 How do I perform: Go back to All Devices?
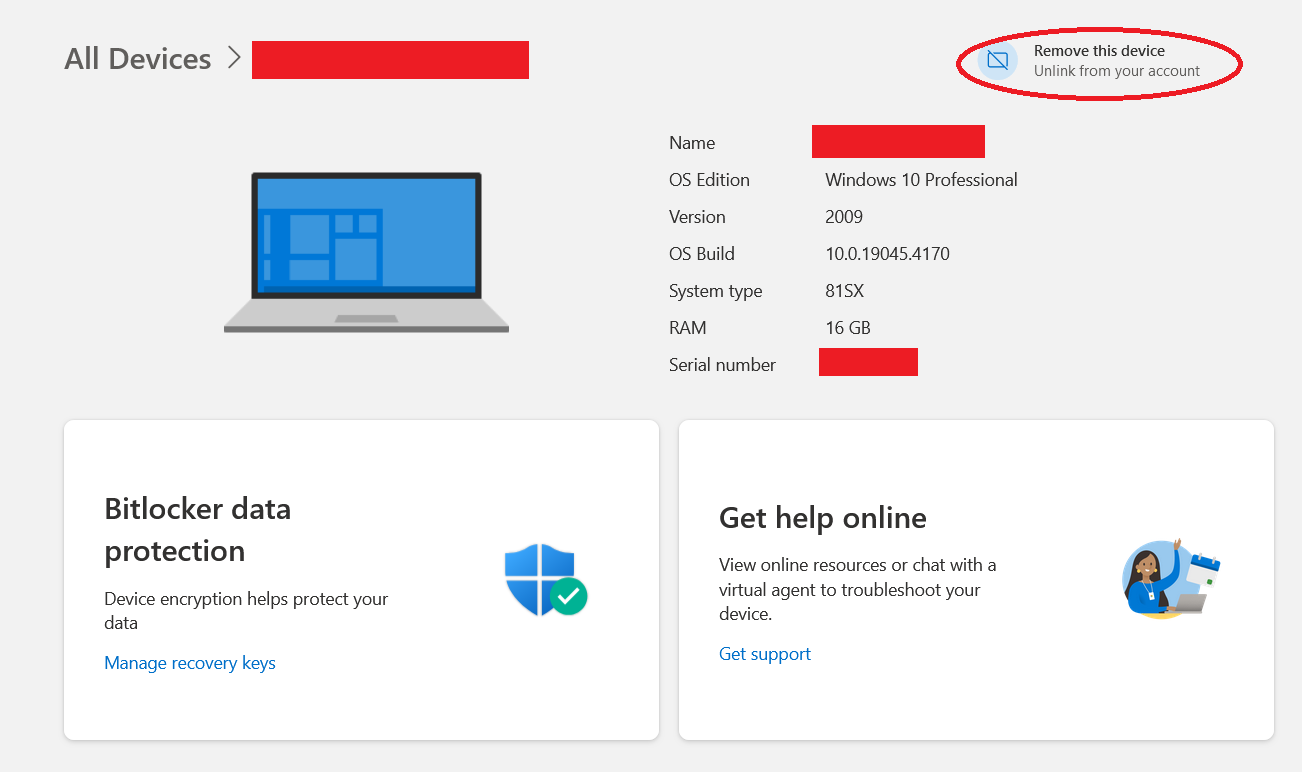[138, 59]
